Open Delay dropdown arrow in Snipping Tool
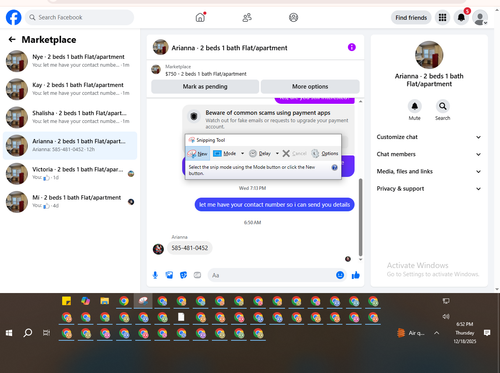Screen dimensions: 500x373 (x=277, y=153)
